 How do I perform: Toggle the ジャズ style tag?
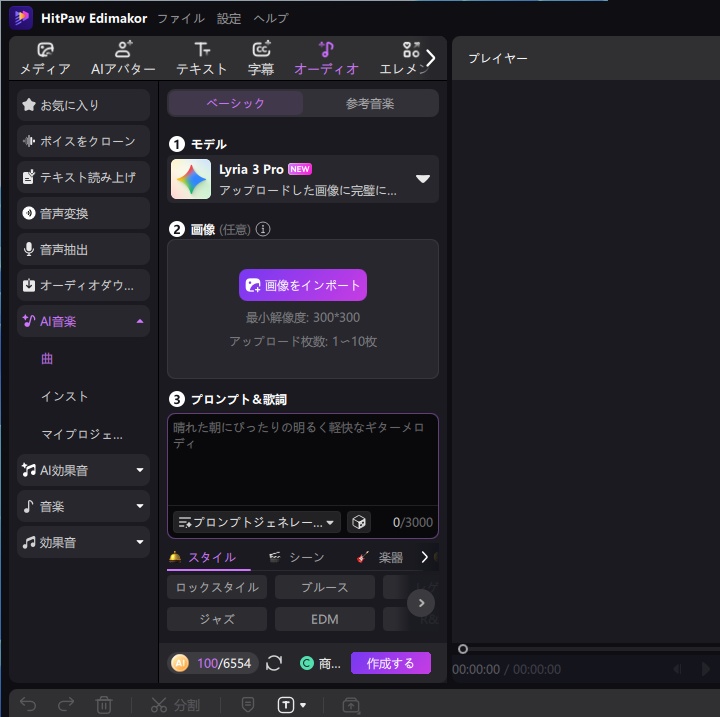pyautogui.click(x=217, y=619)
